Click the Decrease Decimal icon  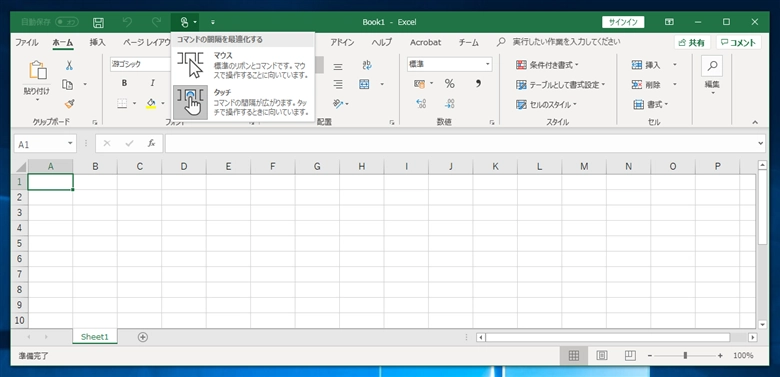pyautogui.click(x=450, y=103)
